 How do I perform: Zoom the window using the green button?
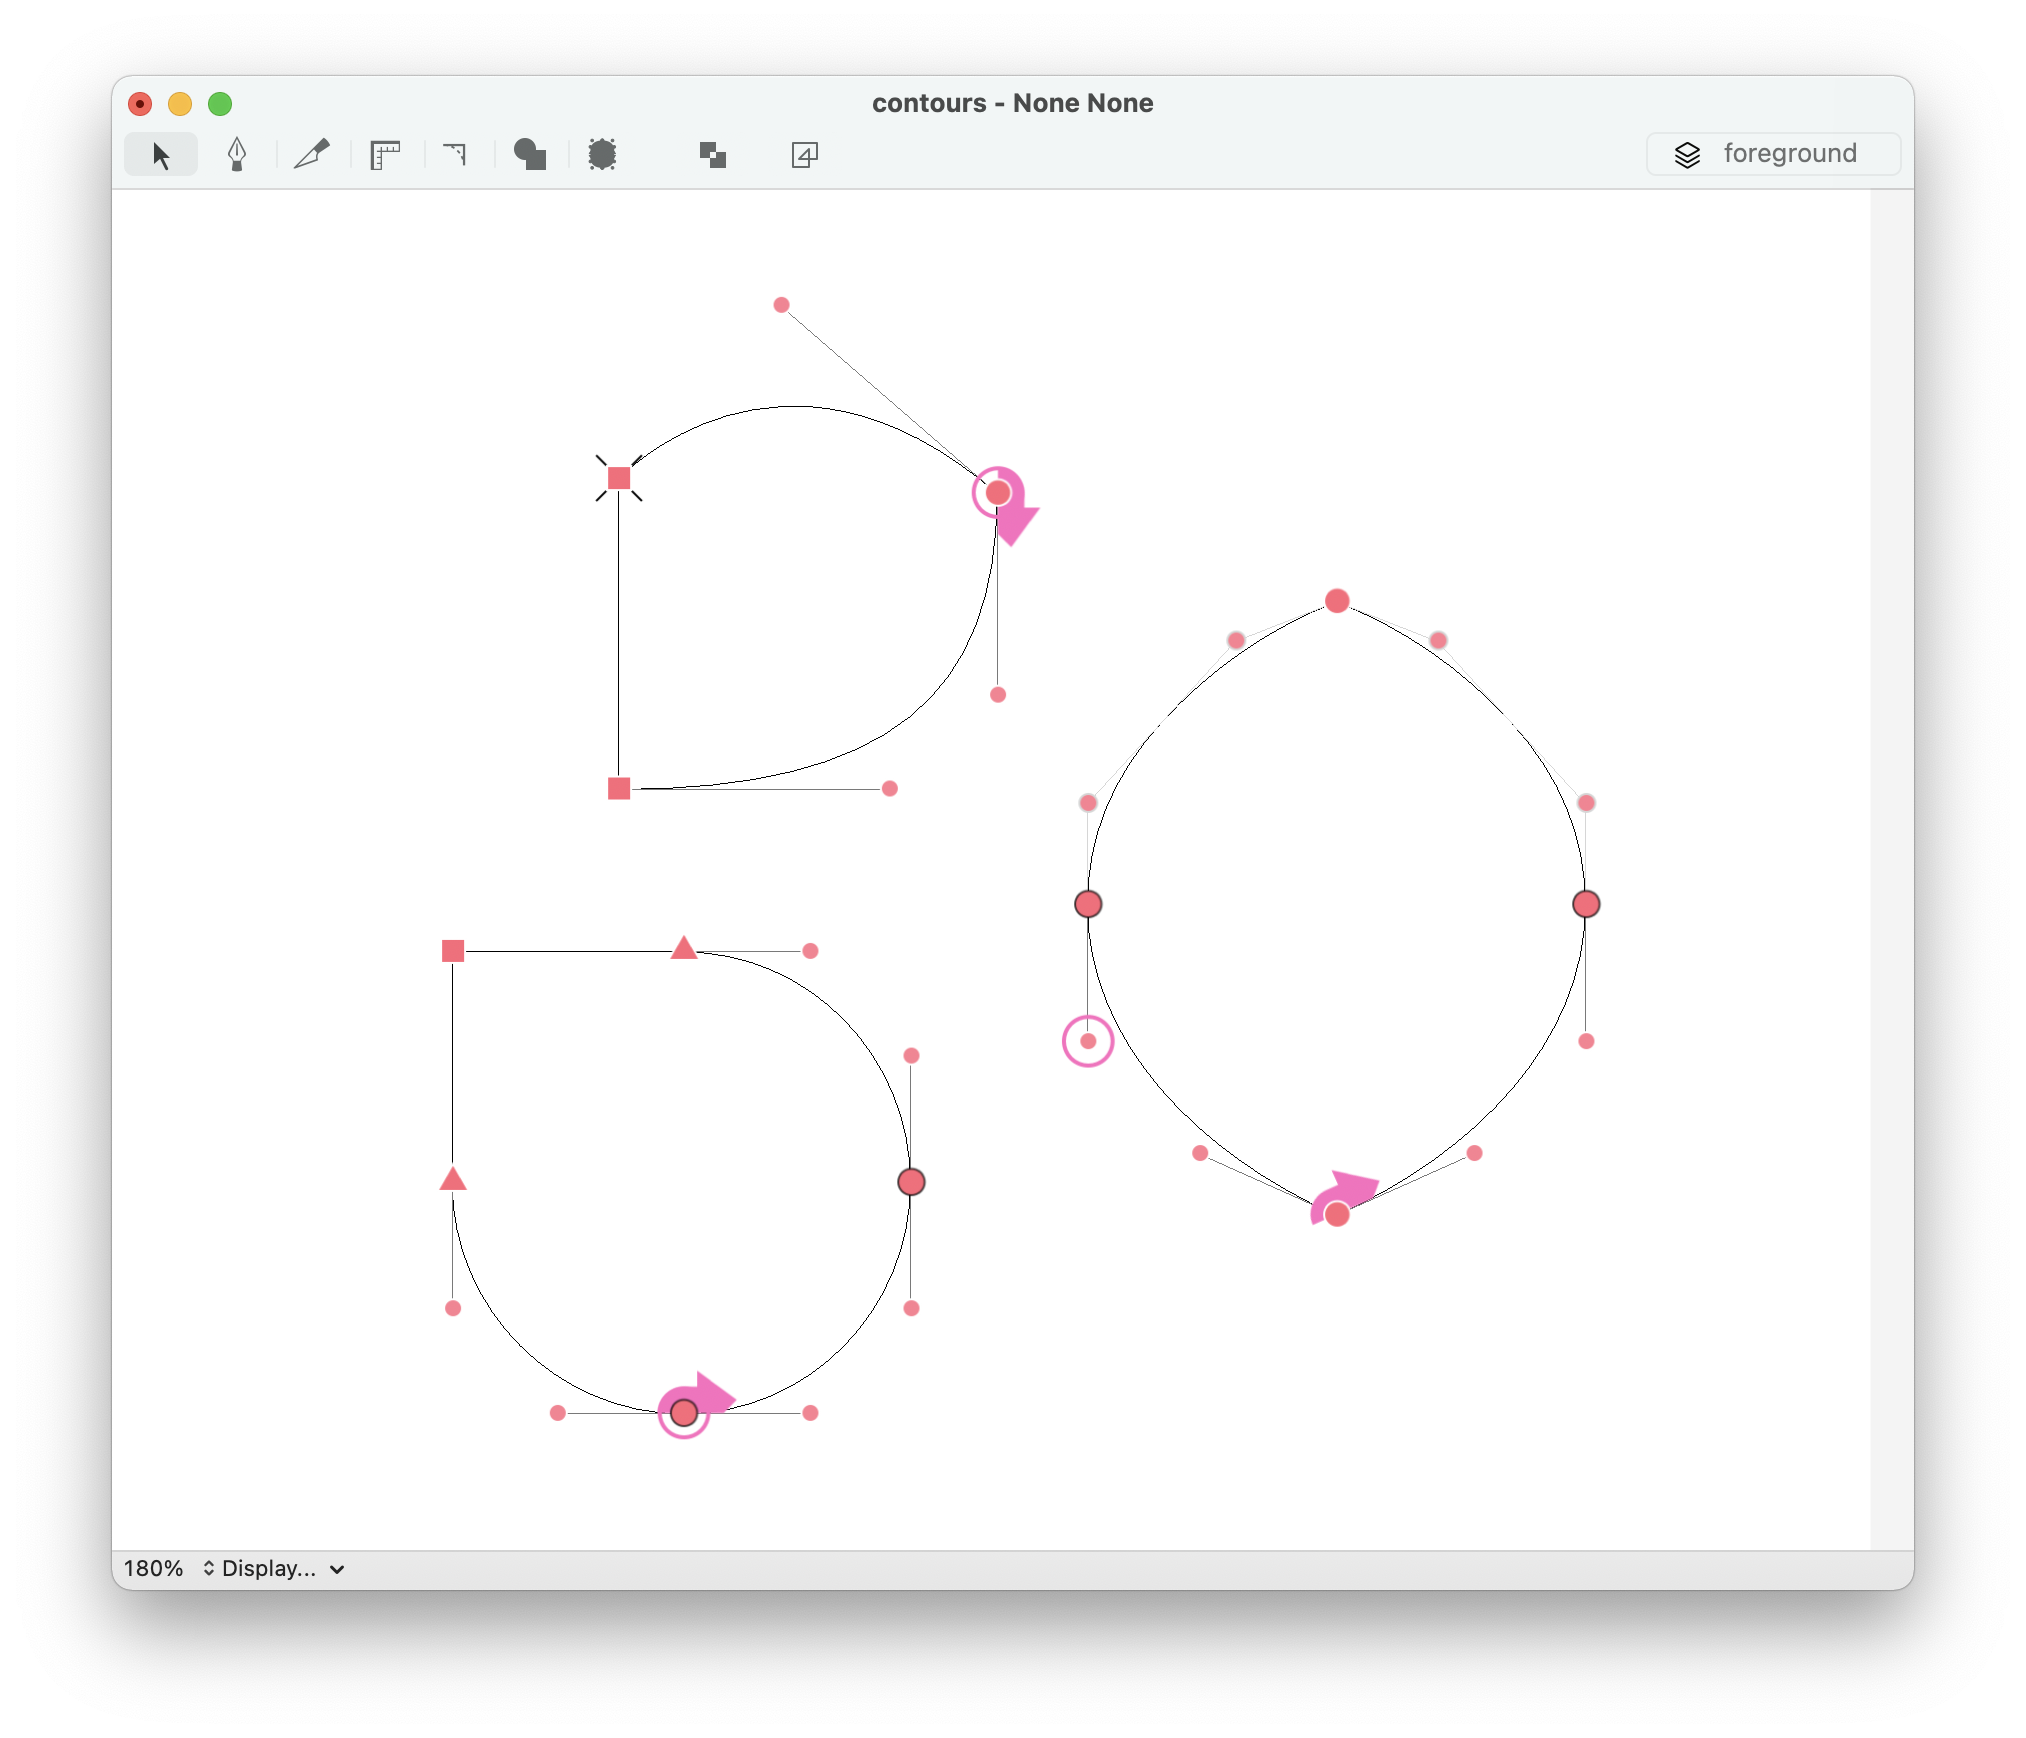(220, 104)
